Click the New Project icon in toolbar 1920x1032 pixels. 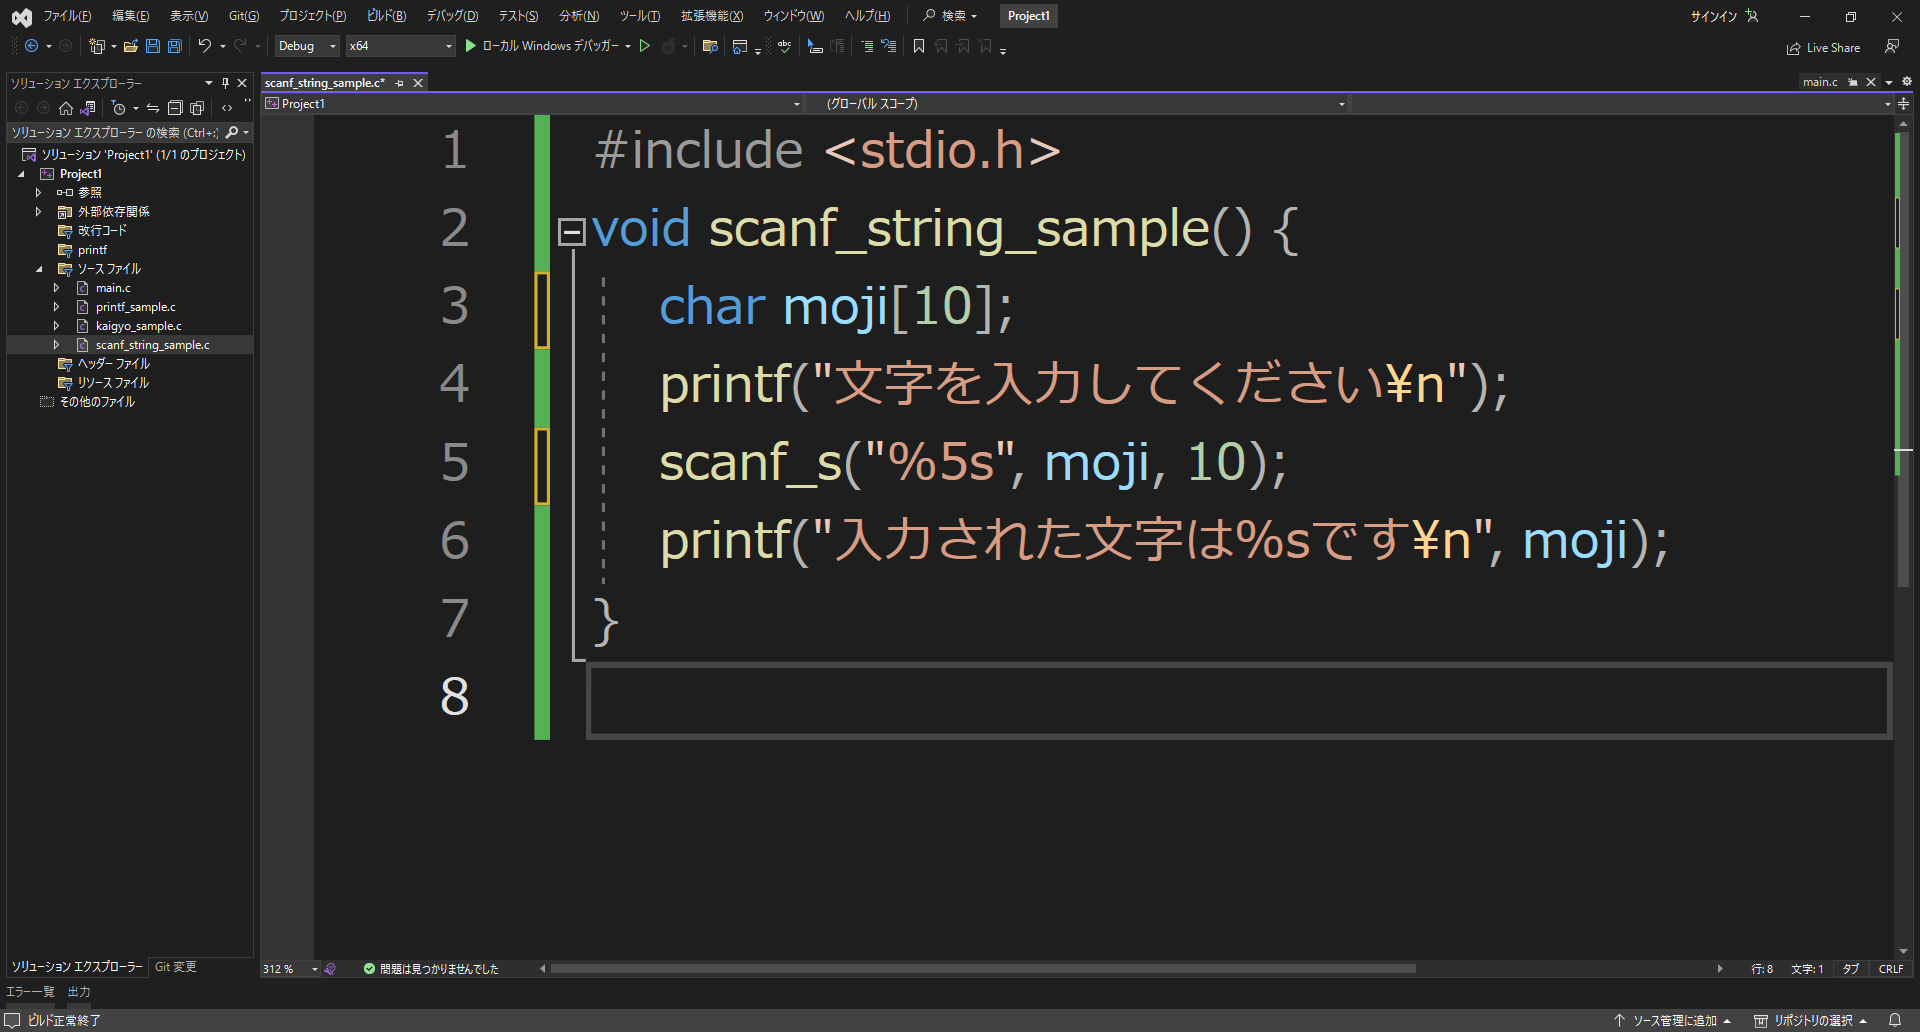pos(97,46)
